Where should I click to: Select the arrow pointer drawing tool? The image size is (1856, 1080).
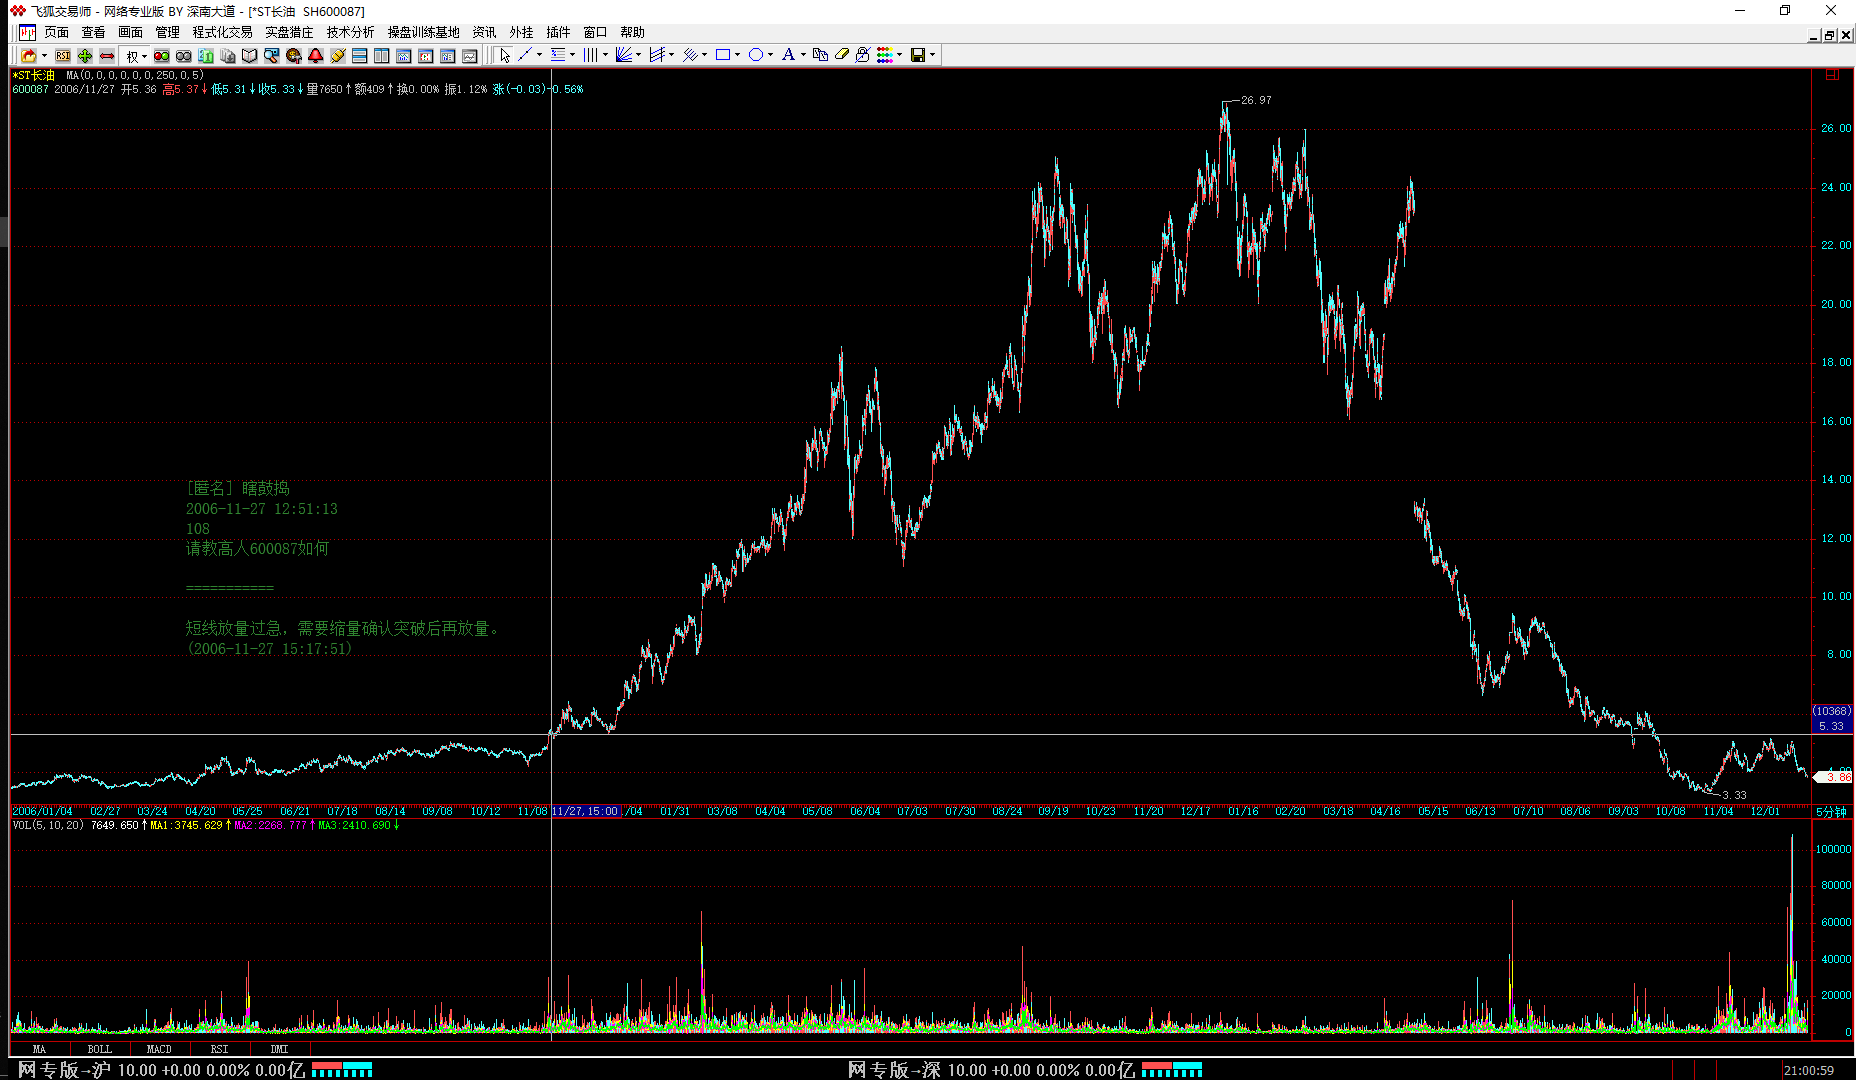tap(505, 56)
